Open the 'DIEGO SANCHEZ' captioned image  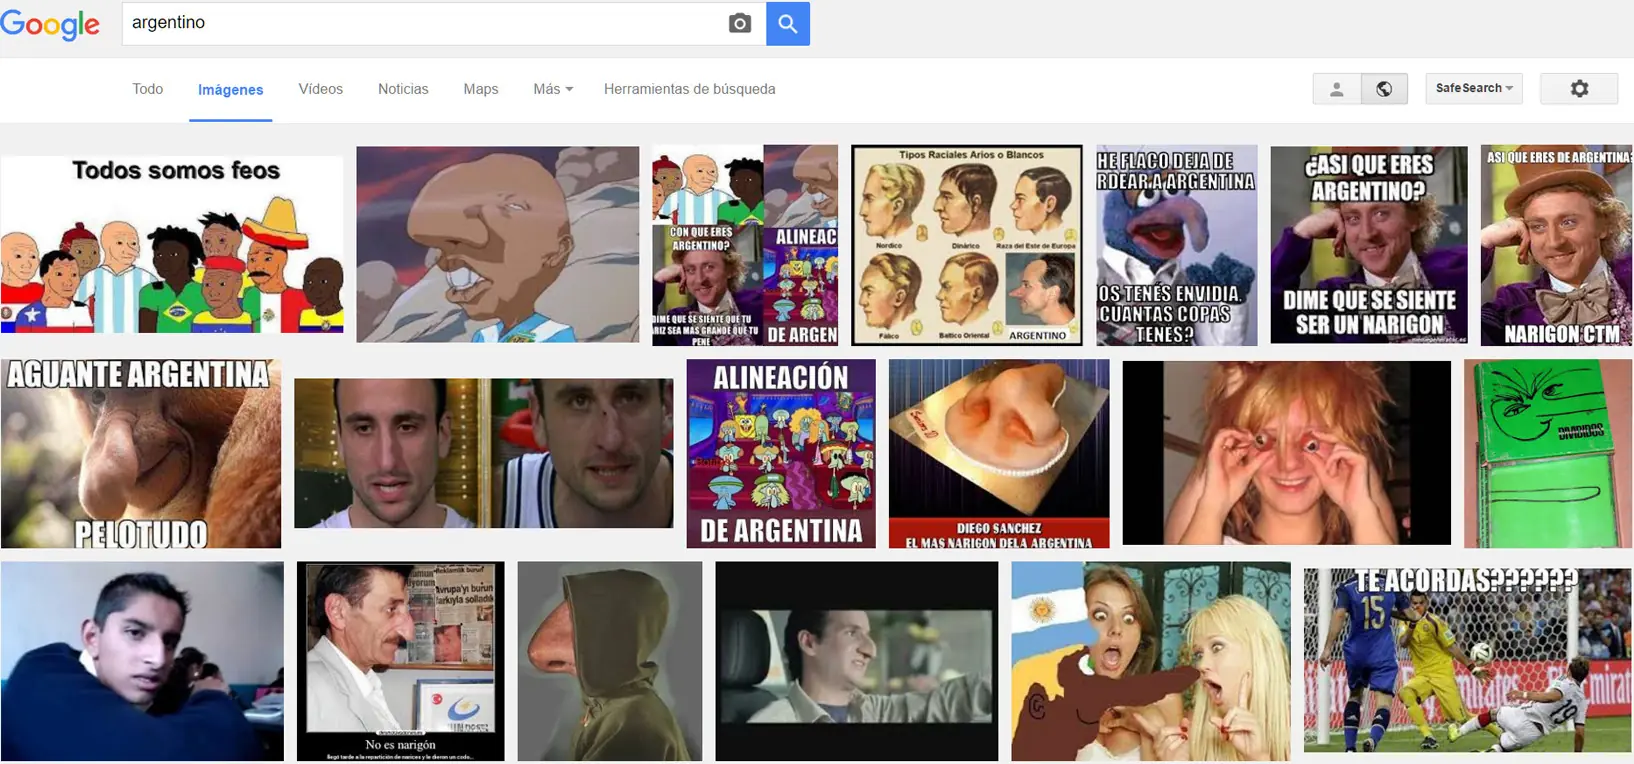pyautogui.click(x=999, y=454)
